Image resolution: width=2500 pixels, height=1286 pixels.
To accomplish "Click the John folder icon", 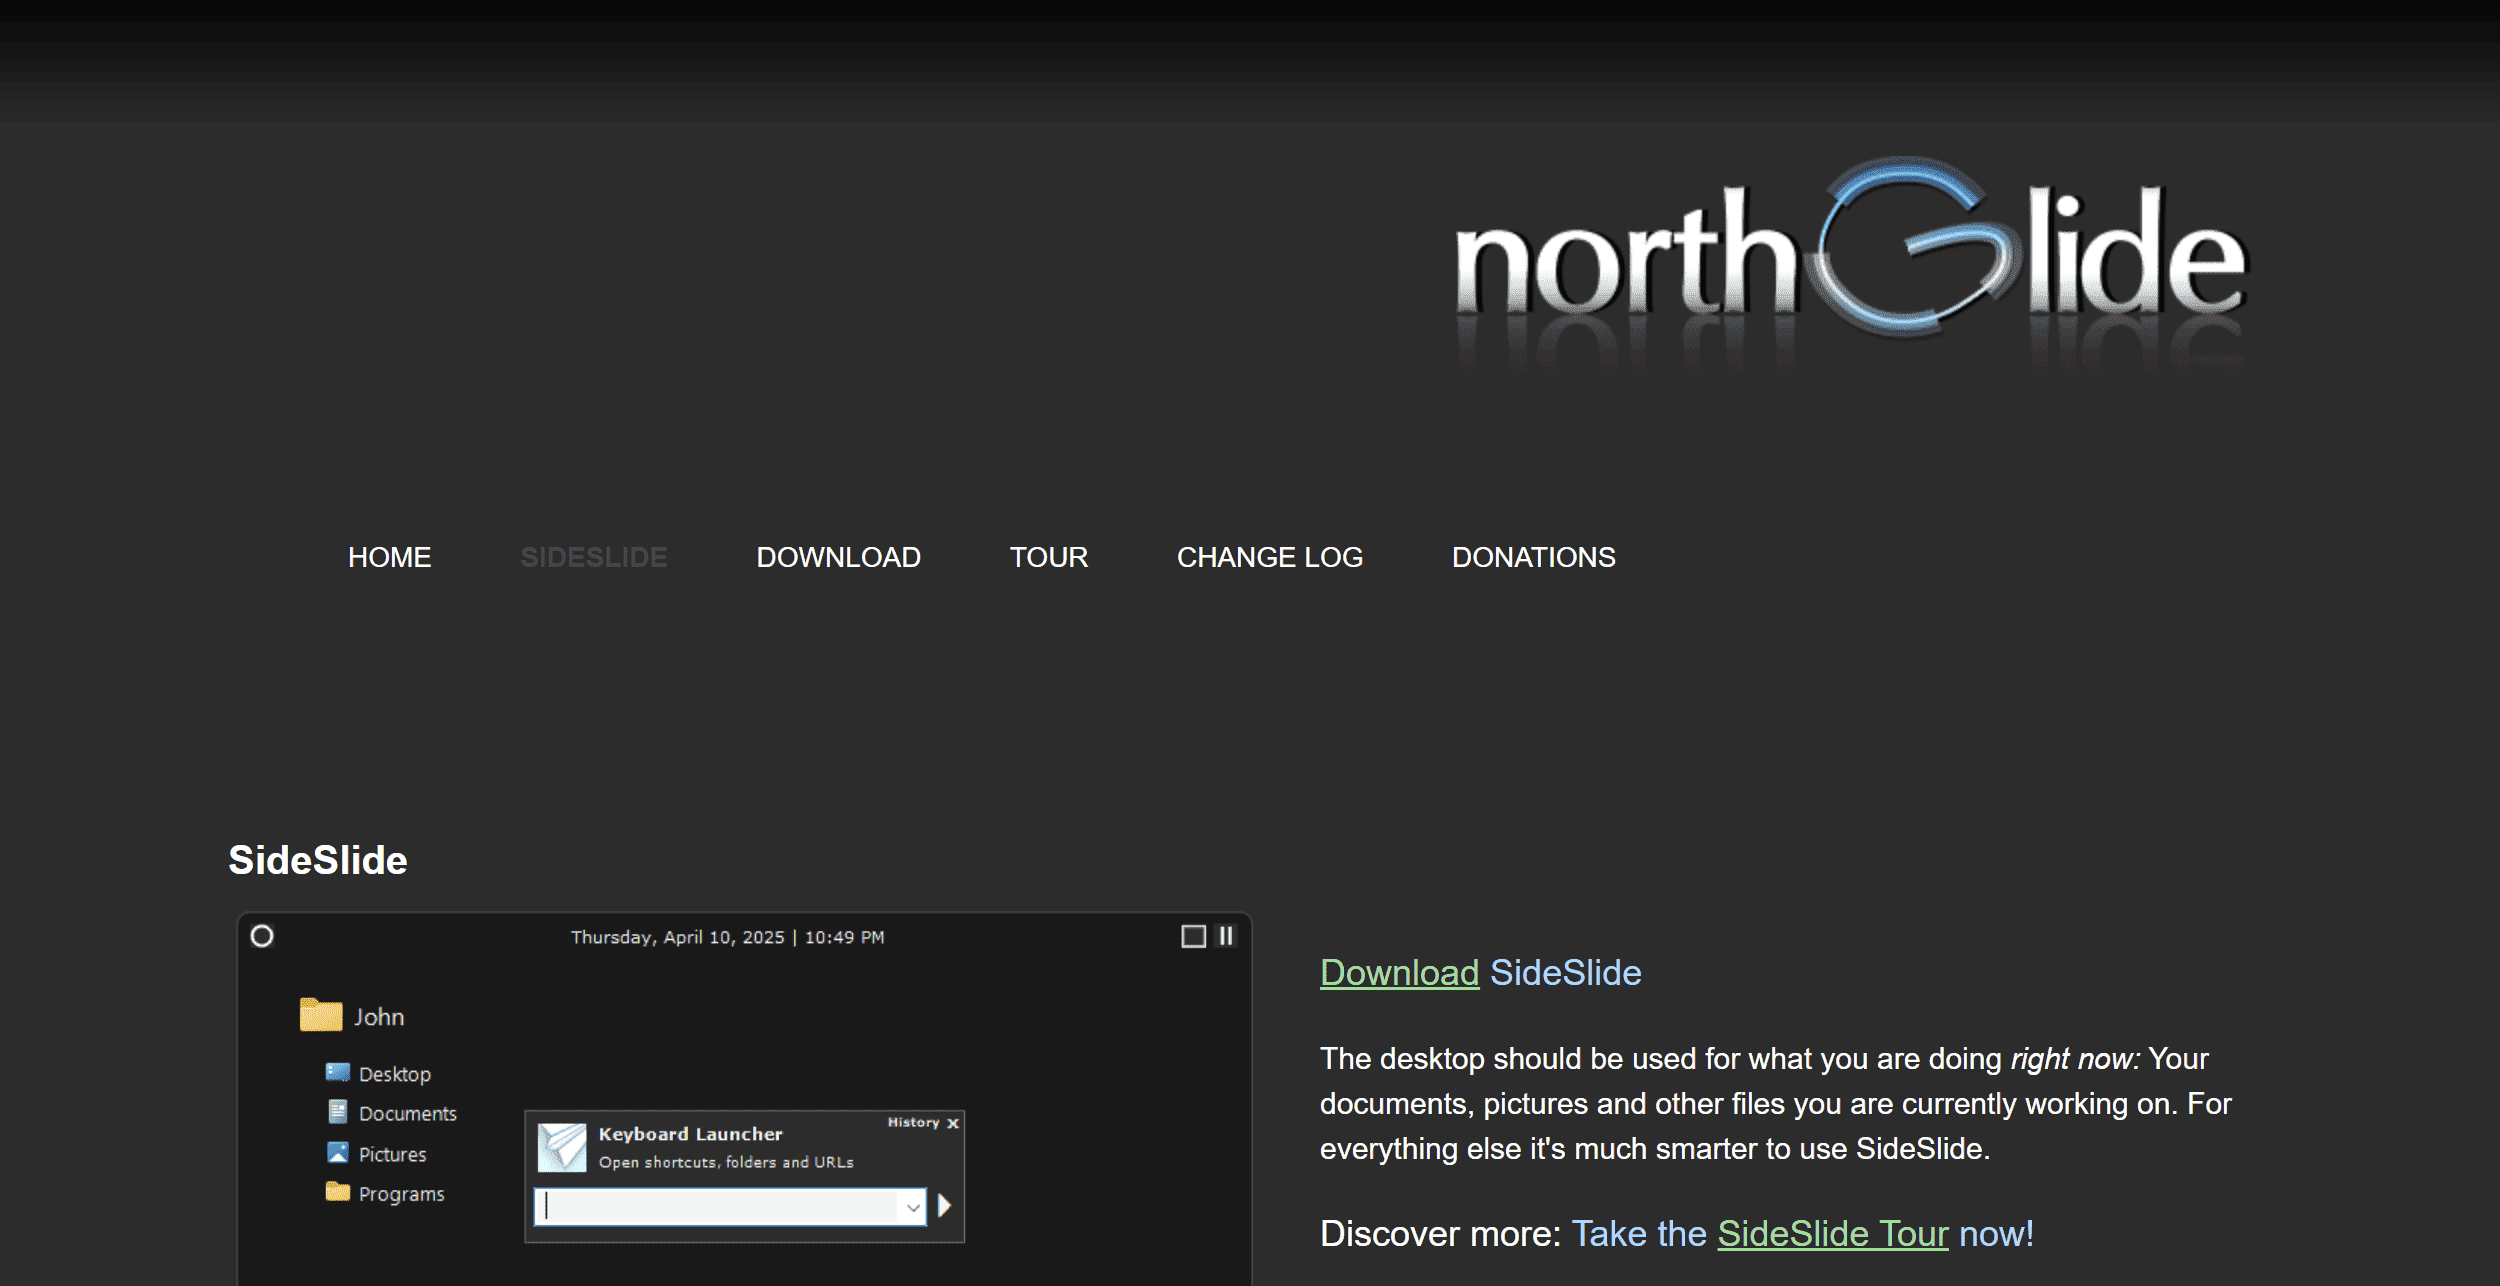I will tap(321, 1015).
